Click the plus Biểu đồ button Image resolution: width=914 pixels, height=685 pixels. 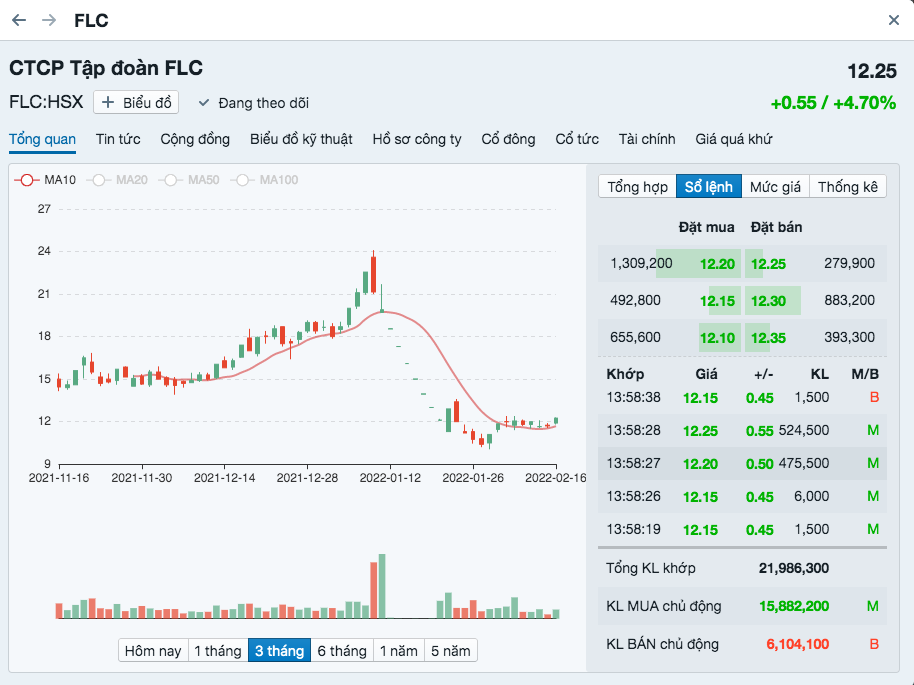pos(136,103)
